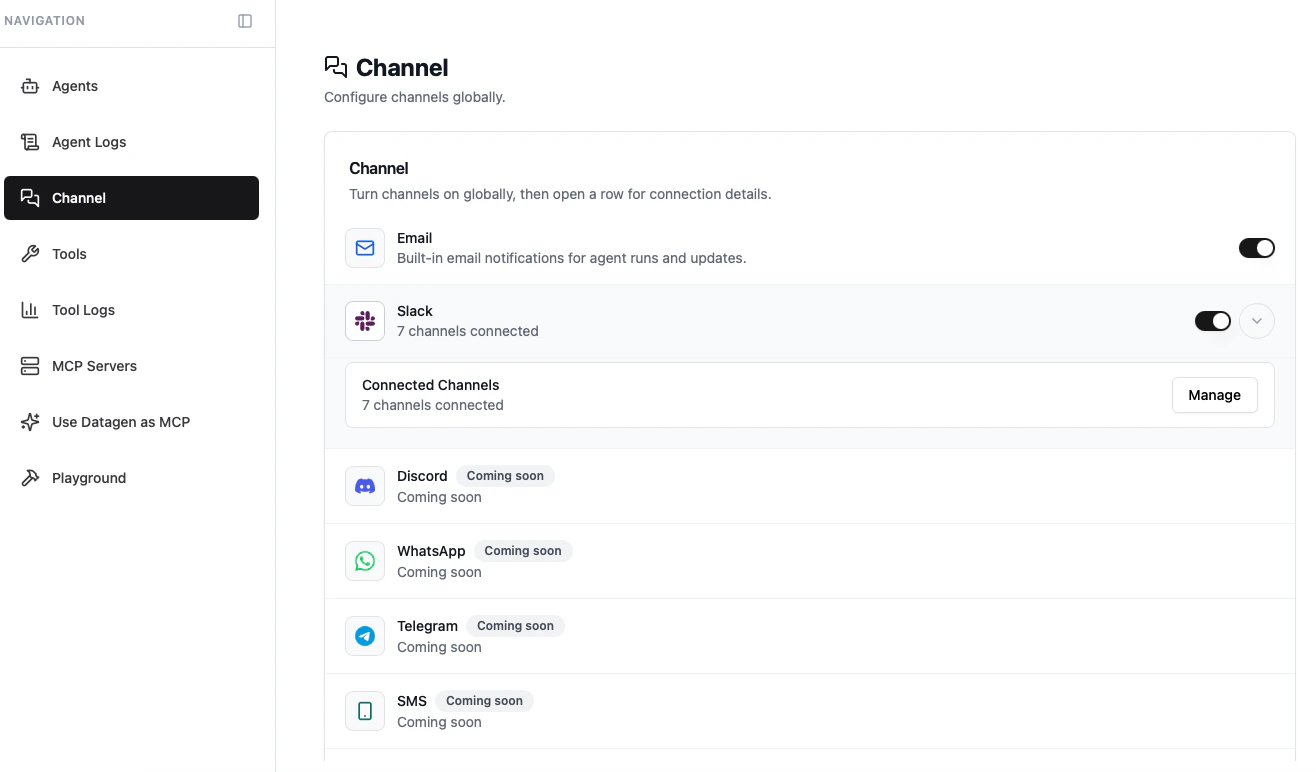Click the Tools wrench icon
The width and height of the screenshot is (1316, 772).
click(x=30, y=254)
